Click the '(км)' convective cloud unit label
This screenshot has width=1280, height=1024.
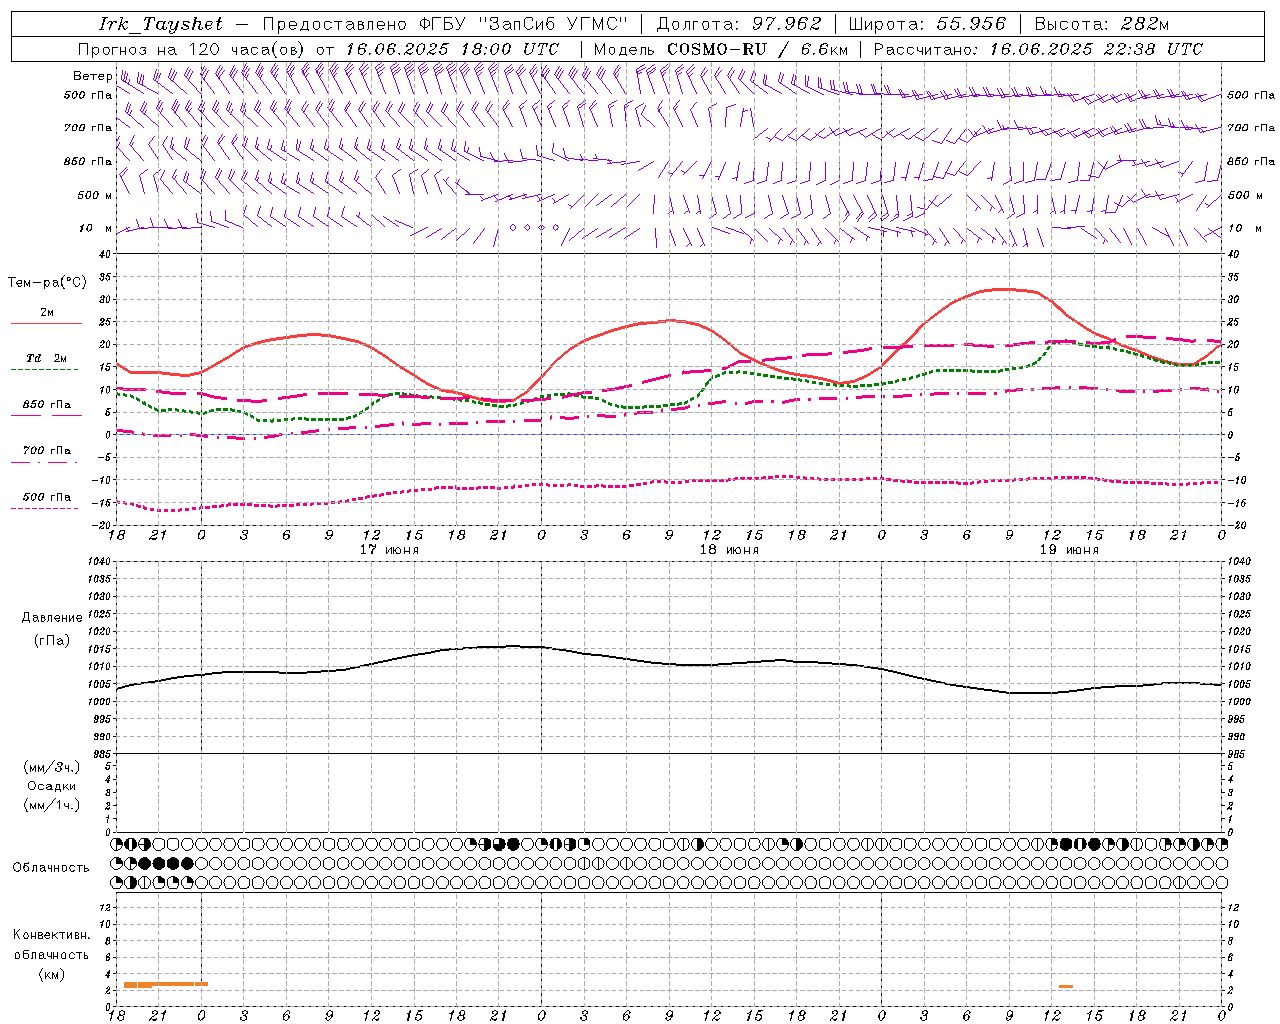pos(51,974)
